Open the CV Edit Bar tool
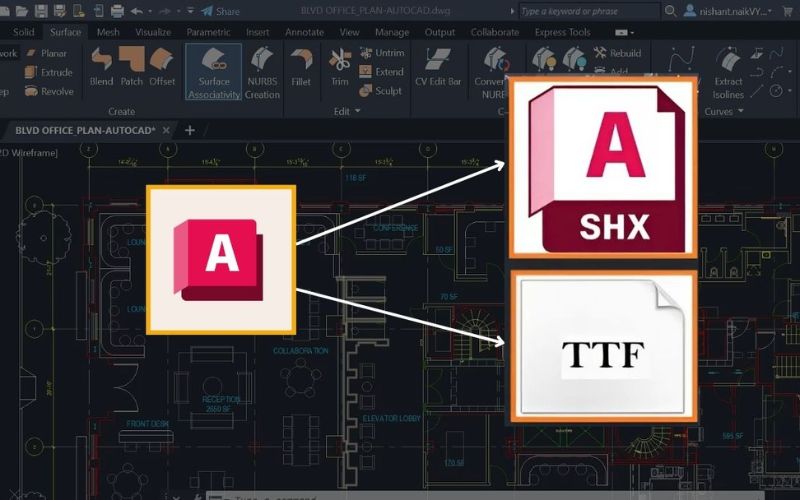Image resolution: width=800 pixels, height=500 pixels. click(438, 67)
